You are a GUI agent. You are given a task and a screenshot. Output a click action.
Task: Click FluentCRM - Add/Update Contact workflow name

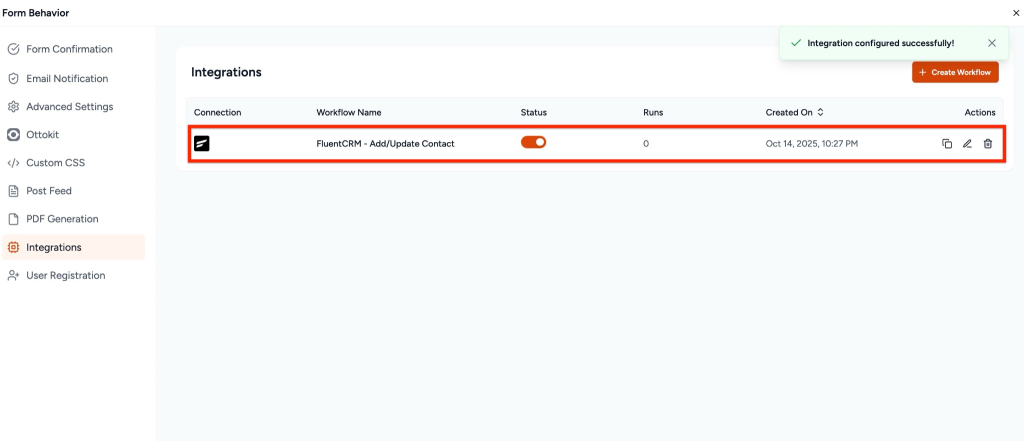[x=385, y=144]
